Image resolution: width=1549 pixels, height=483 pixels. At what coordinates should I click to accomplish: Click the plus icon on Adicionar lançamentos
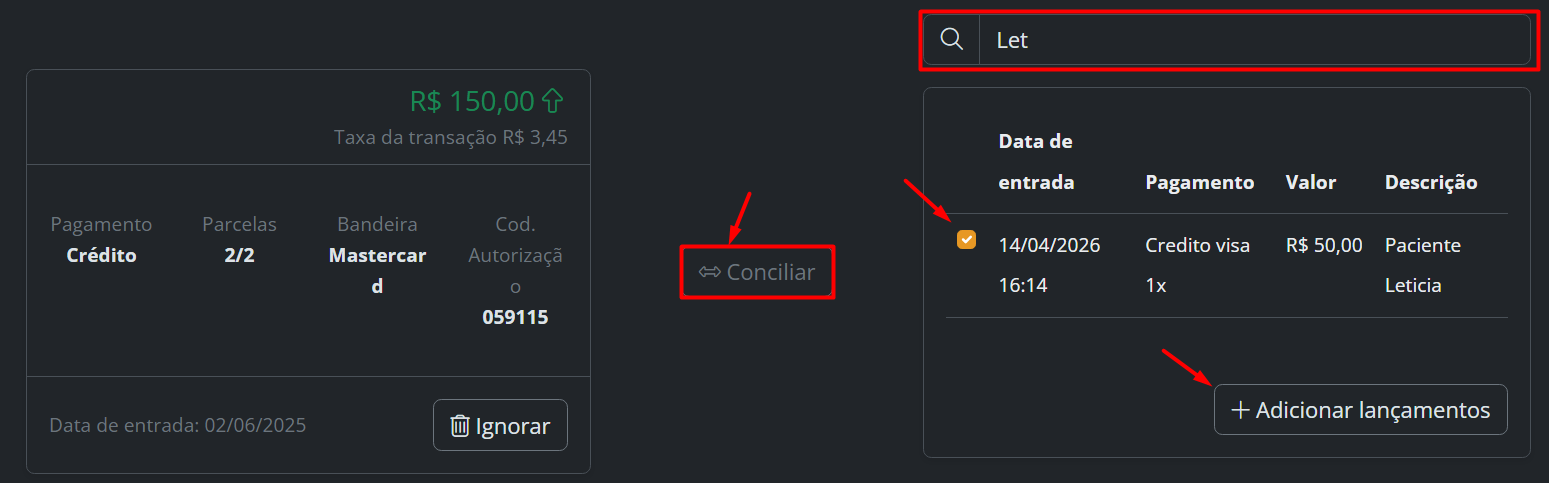[1240, 410]
